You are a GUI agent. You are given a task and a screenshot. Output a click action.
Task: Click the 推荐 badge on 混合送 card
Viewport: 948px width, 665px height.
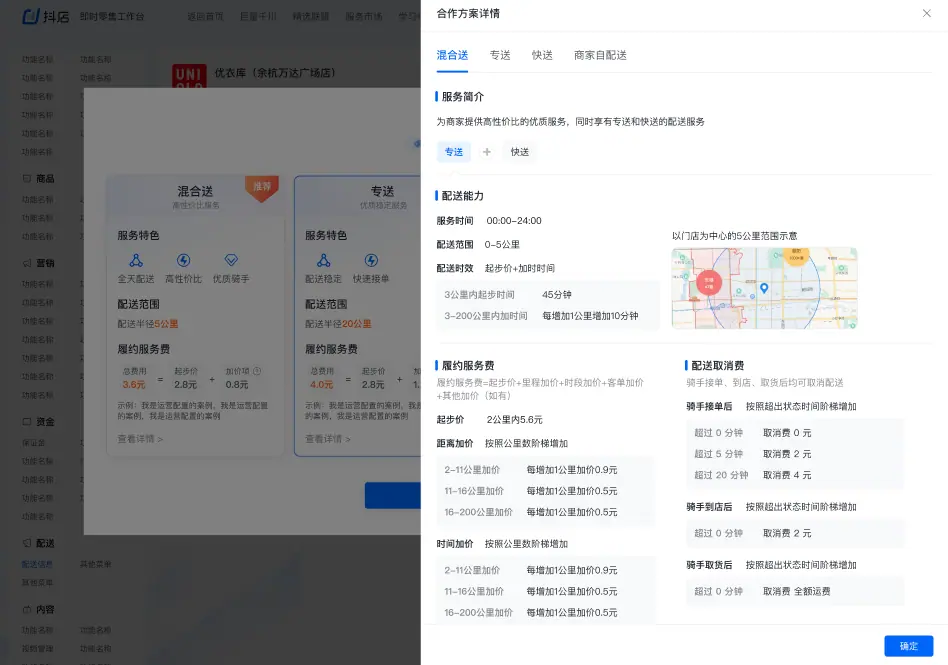(x=262, y=187)
